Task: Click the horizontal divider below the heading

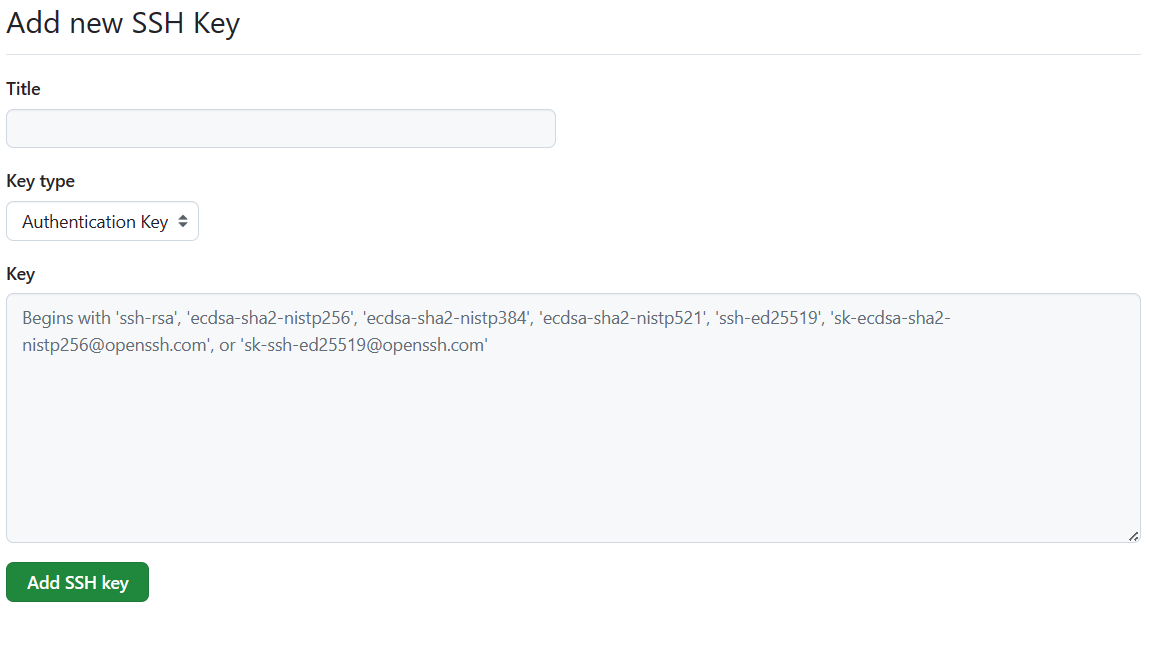Action: coord(573,54)
